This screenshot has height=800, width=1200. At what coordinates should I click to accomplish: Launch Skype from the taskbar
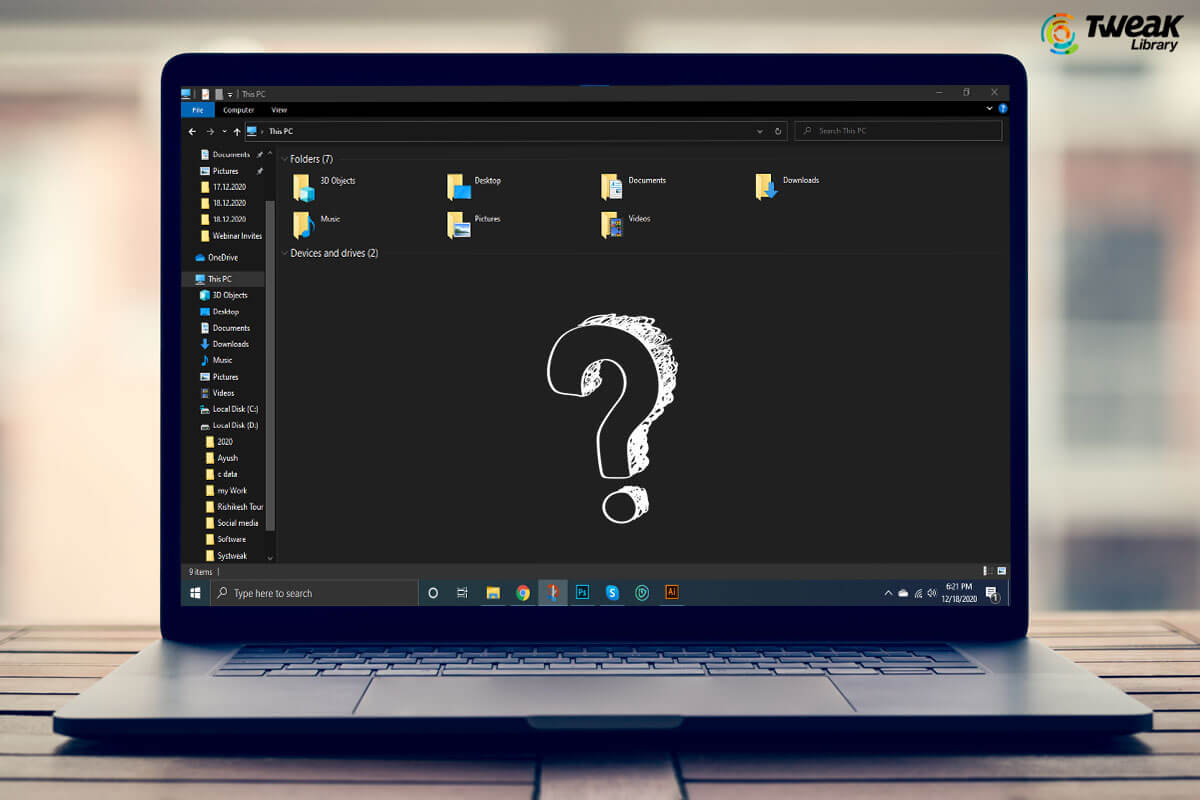612,592
